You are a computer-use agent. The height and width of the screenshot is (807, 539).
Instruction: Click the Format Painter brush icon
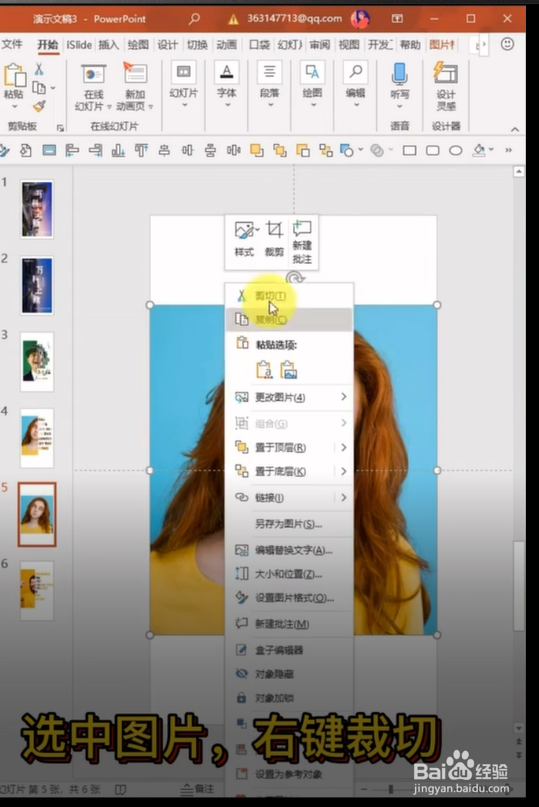(x=39, y=106)
